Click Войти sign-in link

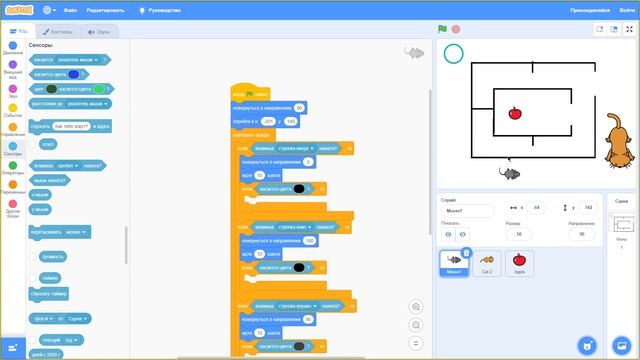[x=627, y=10]
